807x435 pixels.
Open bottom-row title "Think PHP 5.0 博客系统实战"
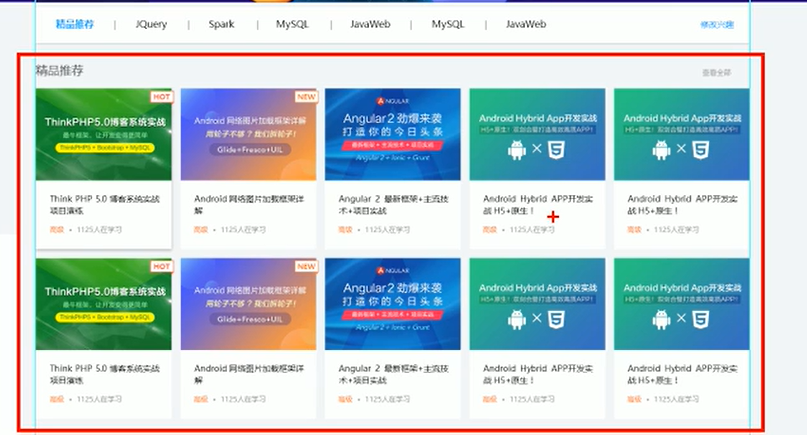click(104, 374)
